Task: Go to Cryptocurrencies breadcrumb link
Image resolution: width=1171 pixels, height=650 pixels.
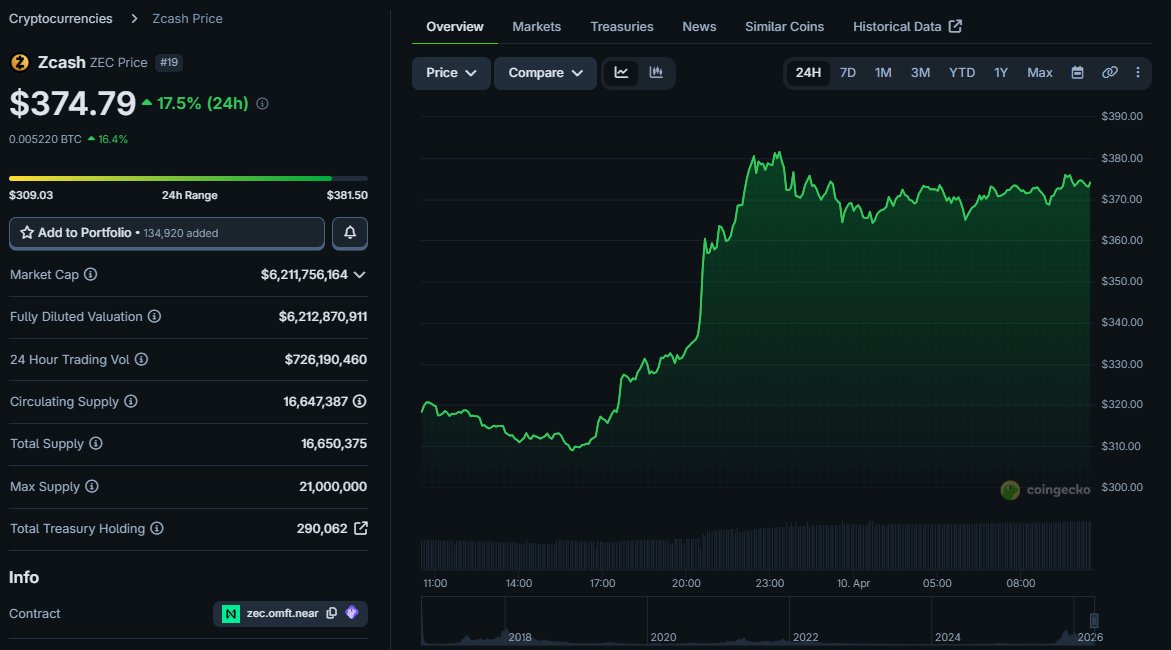Action: click(60, 18)
